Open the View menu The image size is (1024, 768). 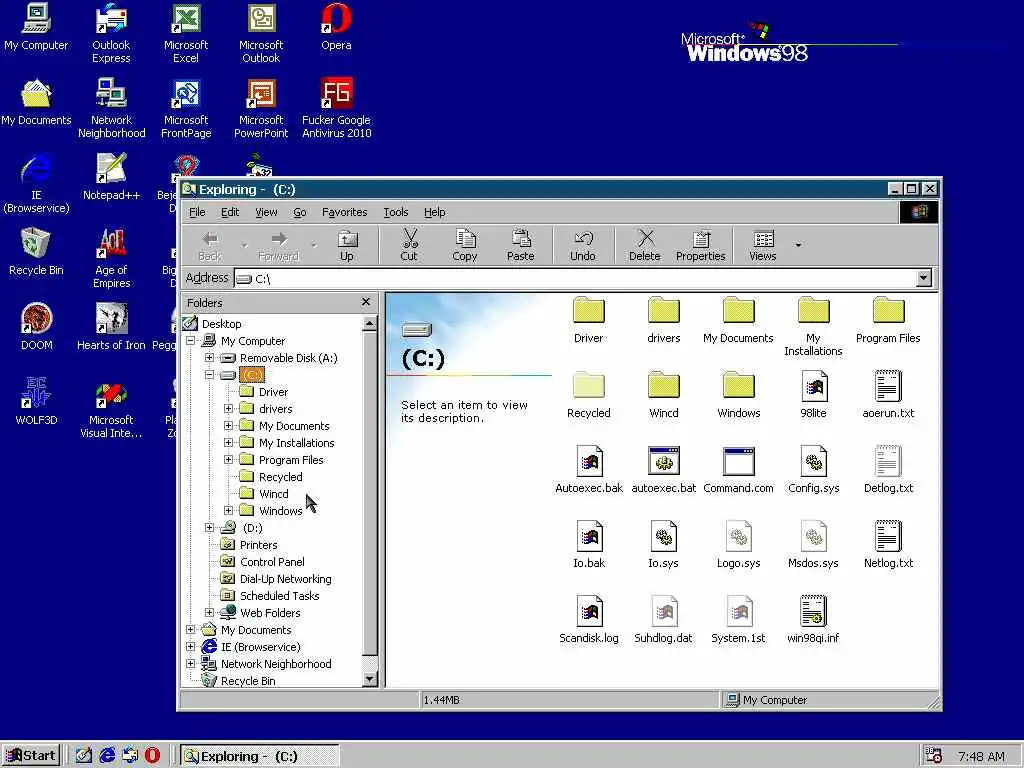point(266,212)
